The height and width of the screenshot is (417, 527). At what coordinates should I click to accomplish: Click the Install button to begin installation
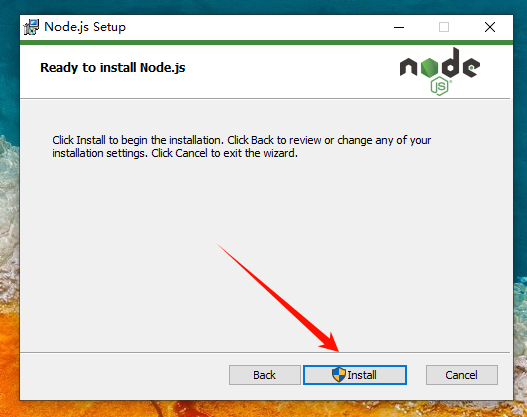355,375
